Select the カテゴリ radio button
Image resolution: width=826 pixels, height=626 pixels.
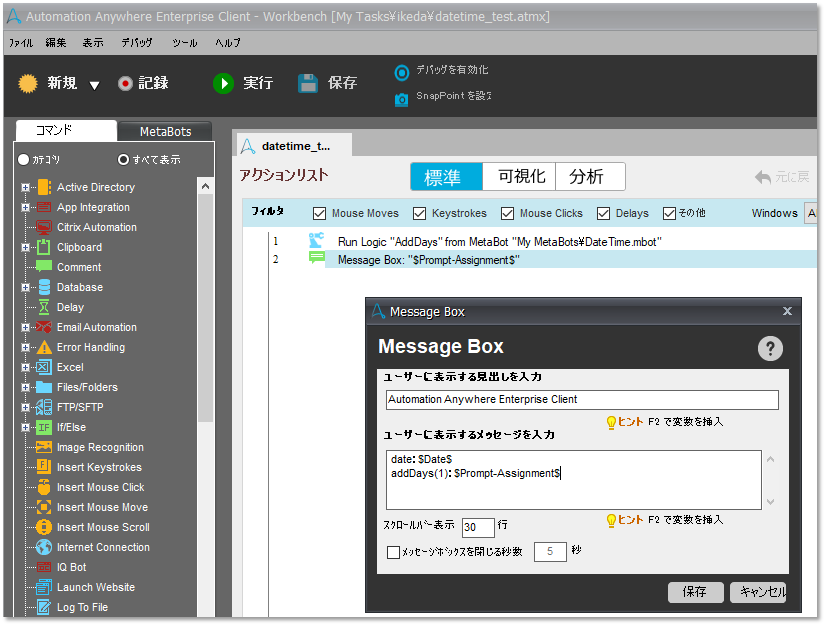(23, 159)
